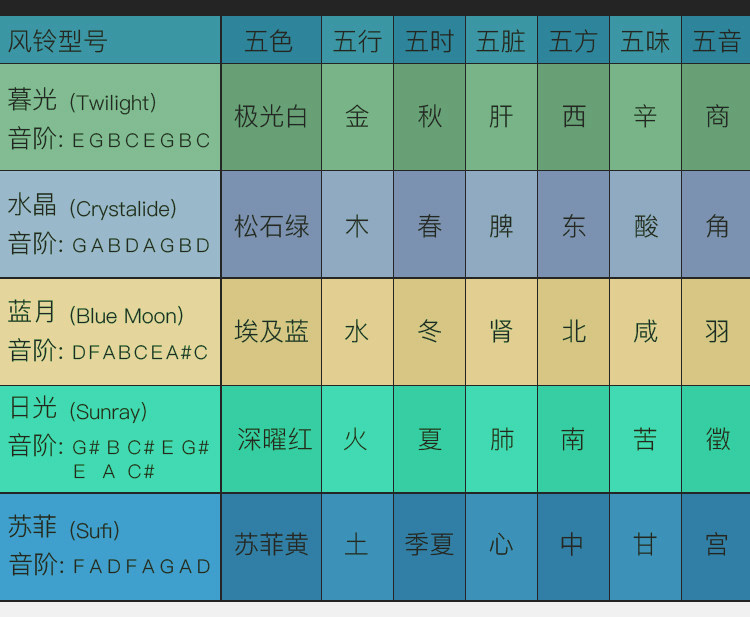Choose the 苏菲黄 color cell
The image size is (750, 617).
click(271, 544)
